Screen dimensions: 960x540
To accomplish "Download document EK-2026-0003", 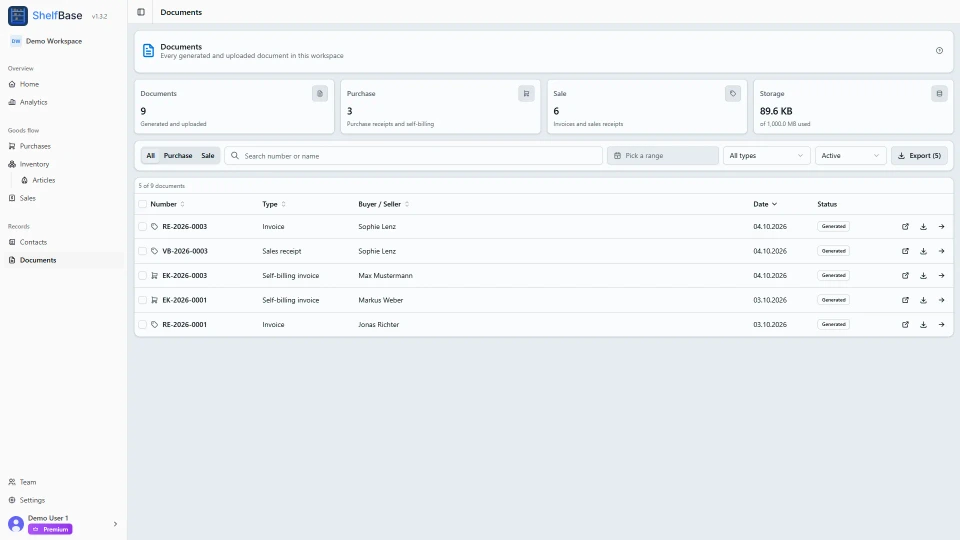I will [923, 276].
